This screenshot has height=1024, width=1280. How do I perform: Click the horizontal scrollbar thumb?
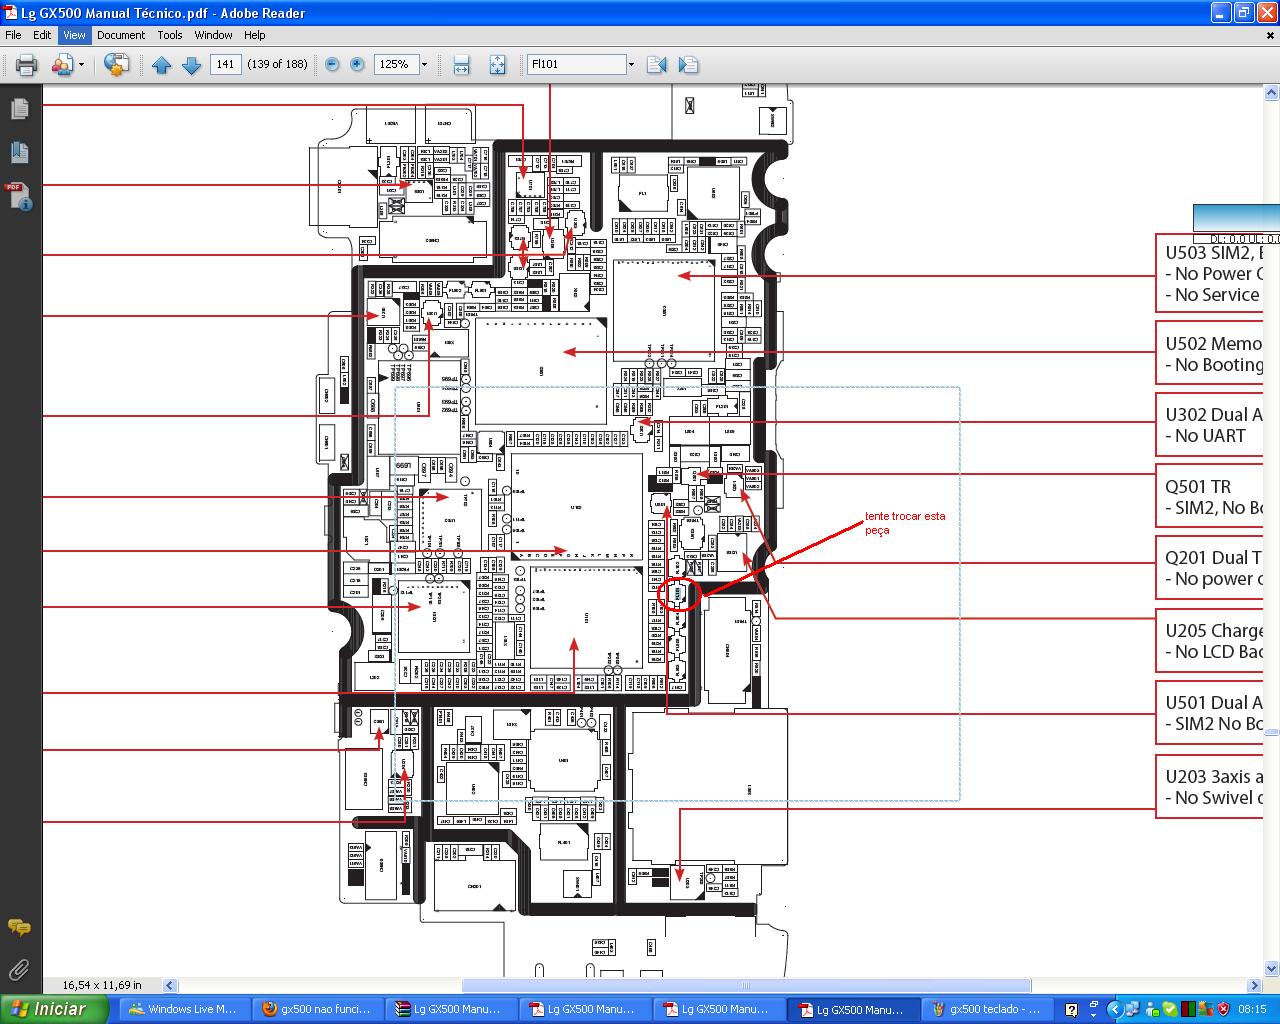coord(746,985)
